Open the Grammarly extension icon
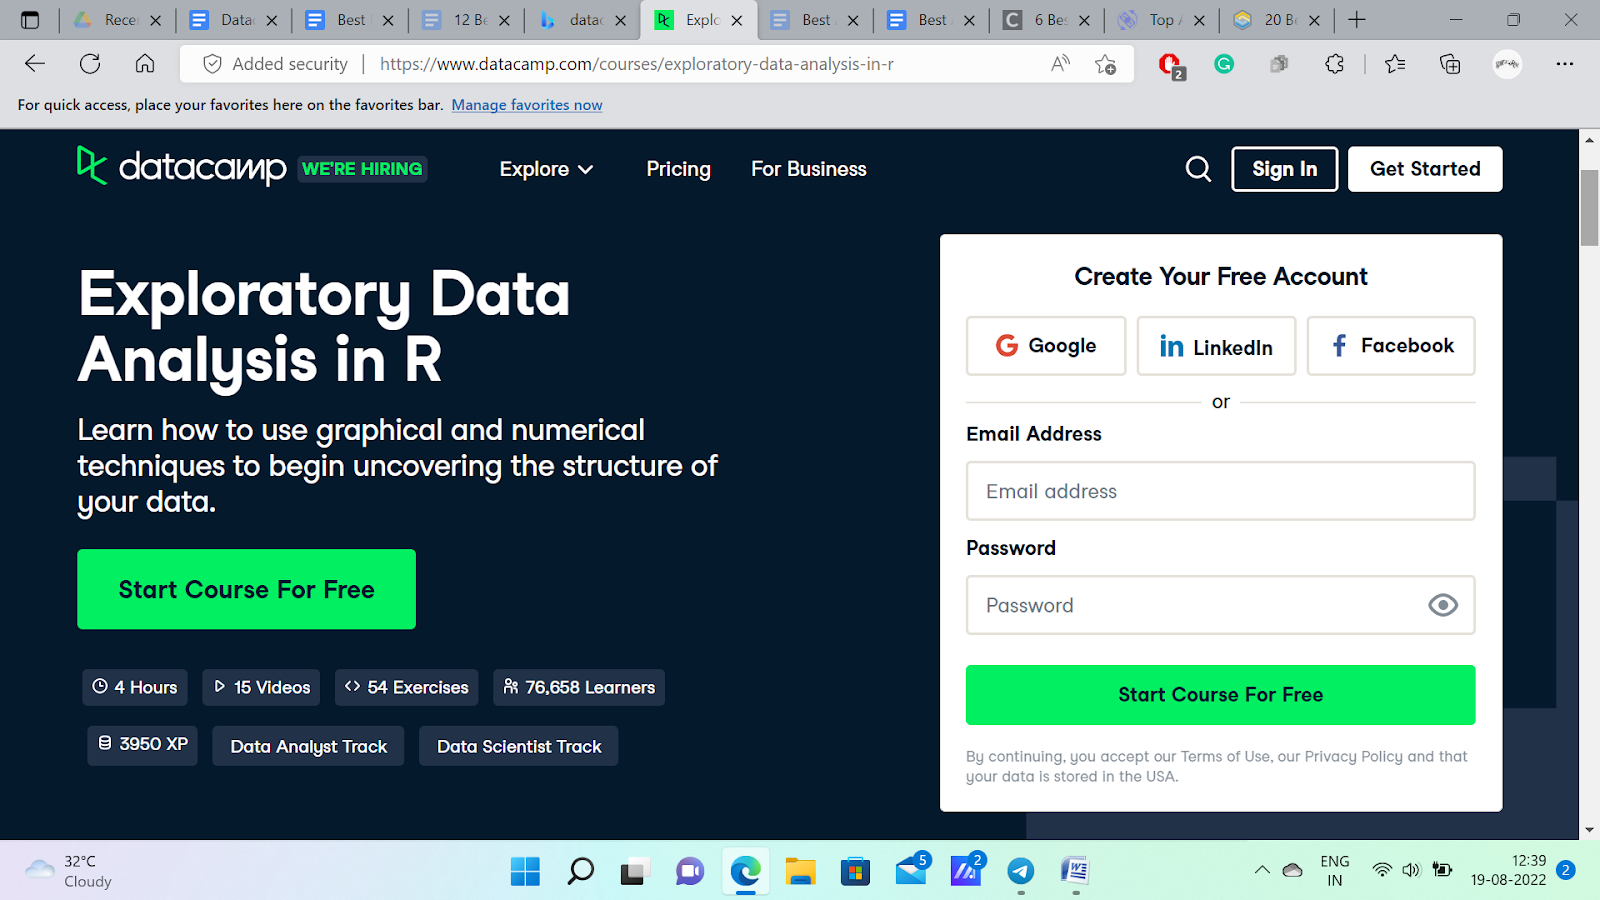1600x900 pixels. coord(1224,64)
